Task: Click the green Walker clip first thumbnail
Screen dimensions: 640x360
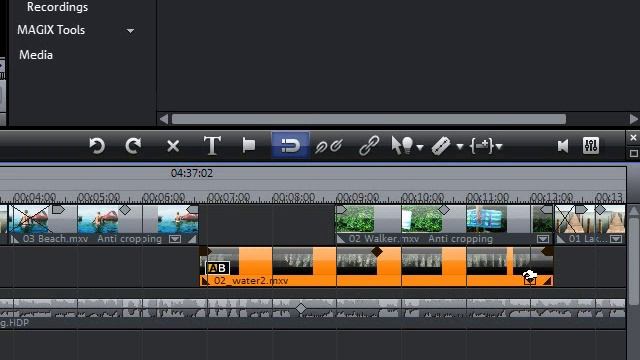Action: [355, 219]
